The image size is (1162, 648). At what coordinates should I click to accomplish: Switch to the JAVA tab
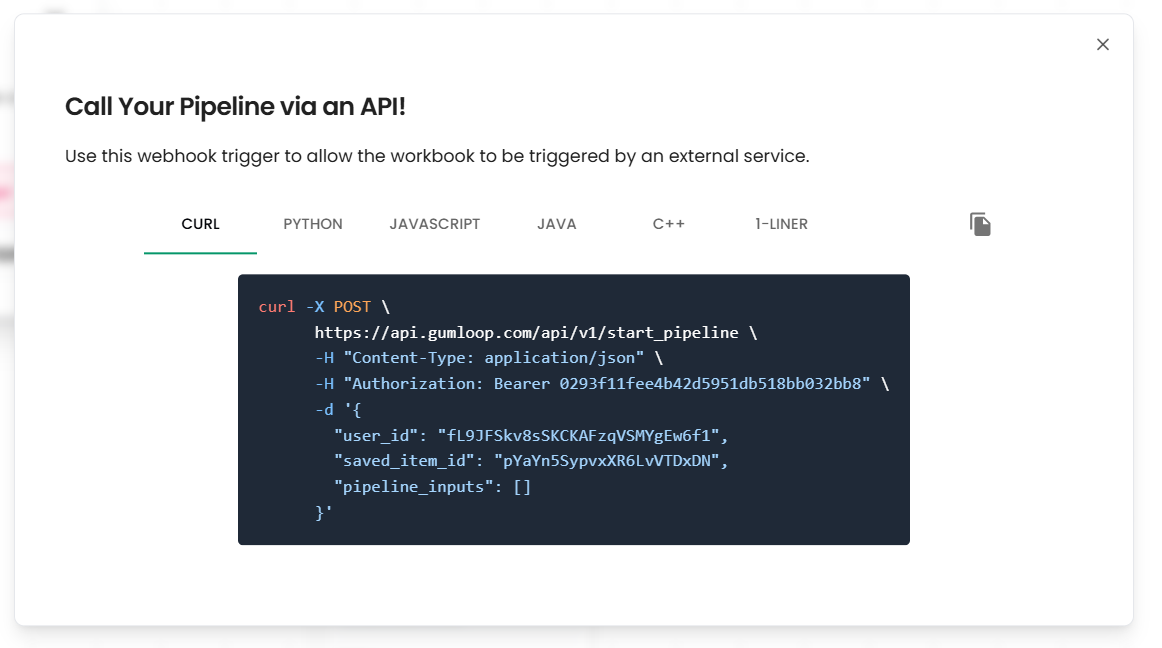point(557,224)
